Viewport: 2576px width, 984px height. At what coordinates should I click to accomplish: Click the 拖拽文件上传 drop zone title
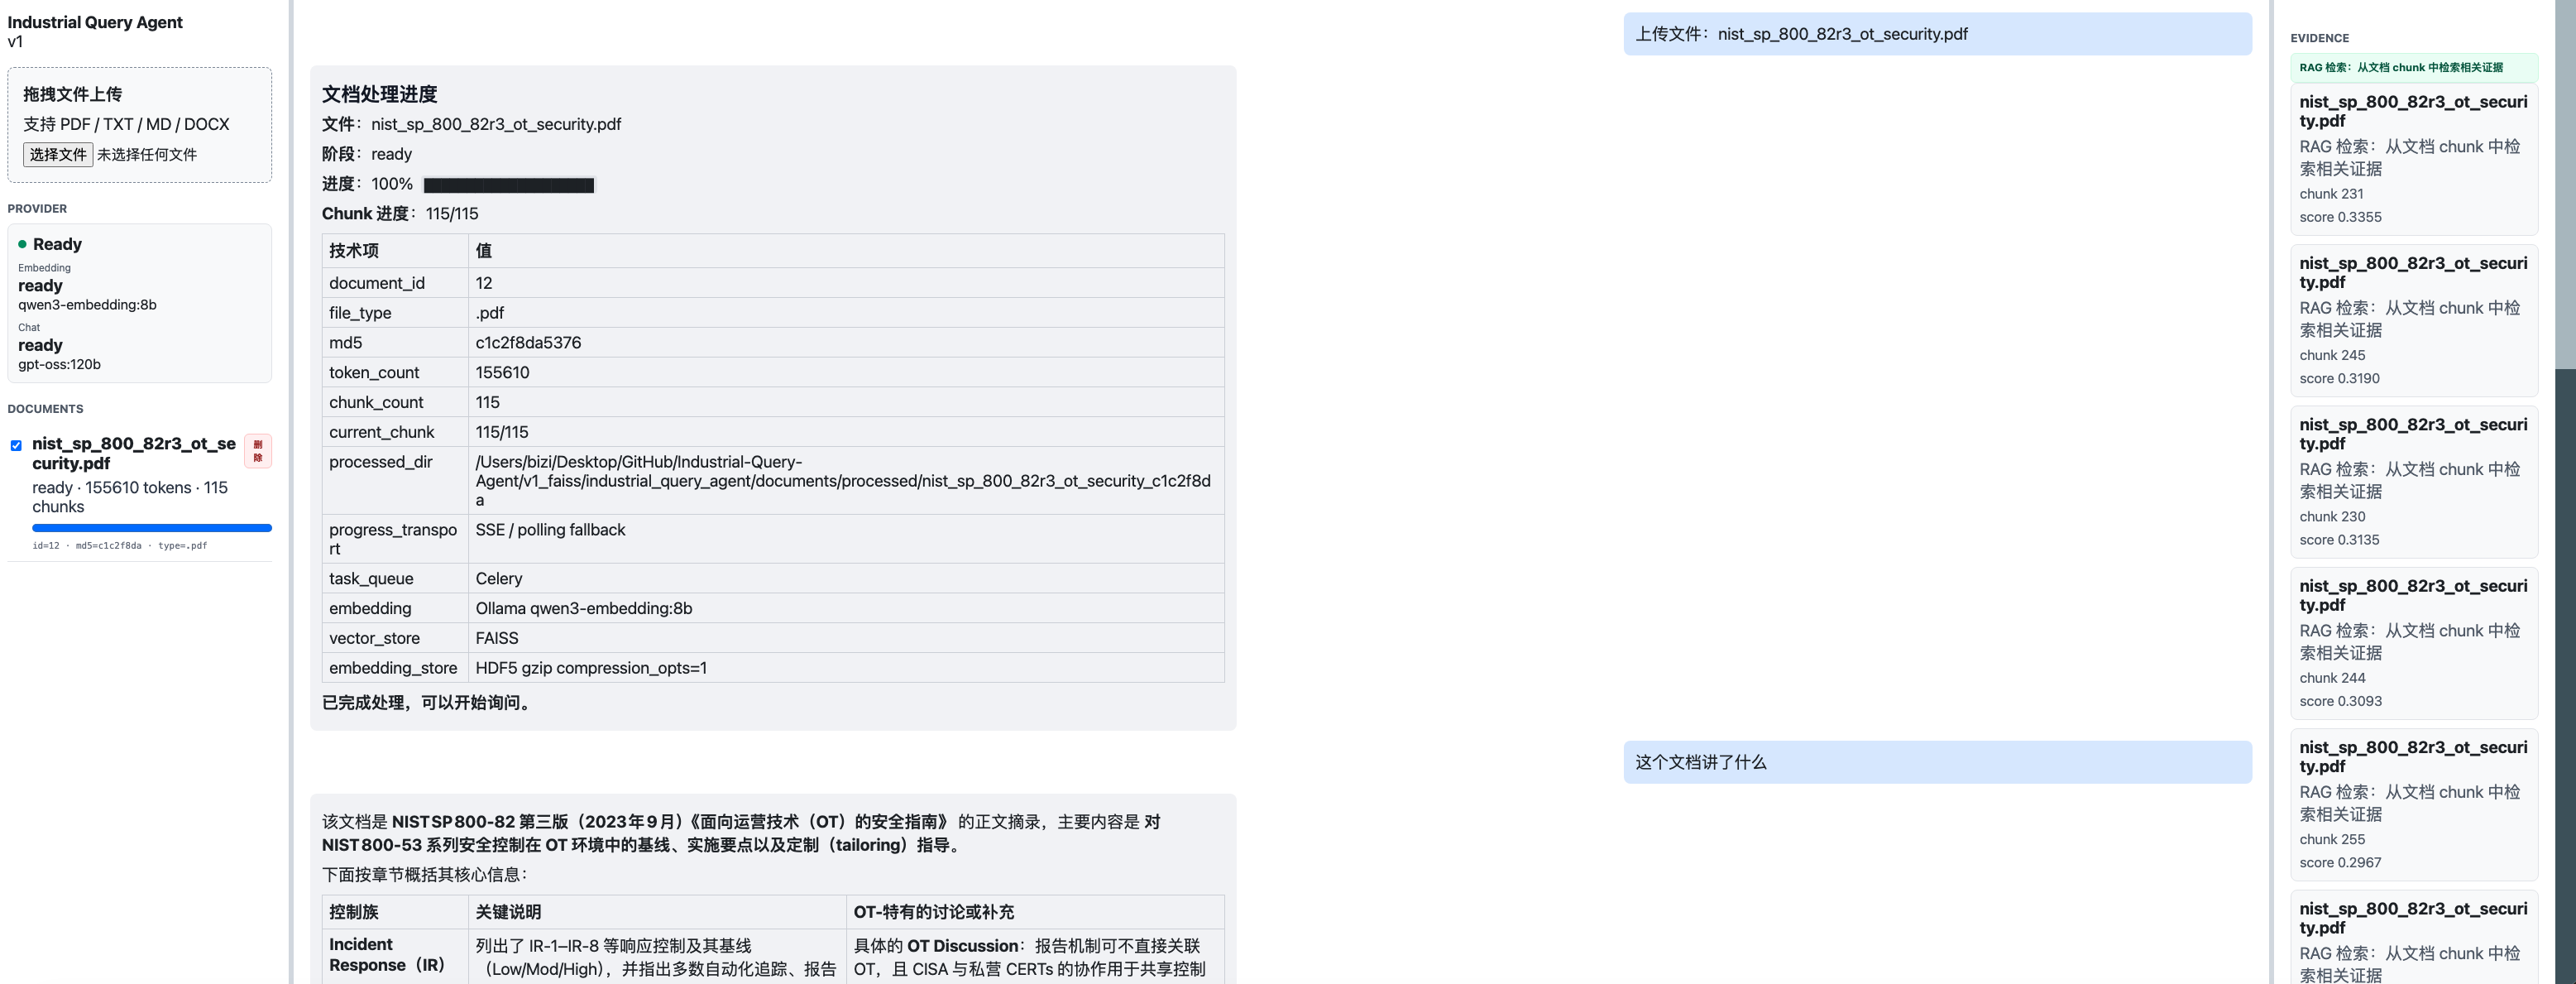point(72,94)
